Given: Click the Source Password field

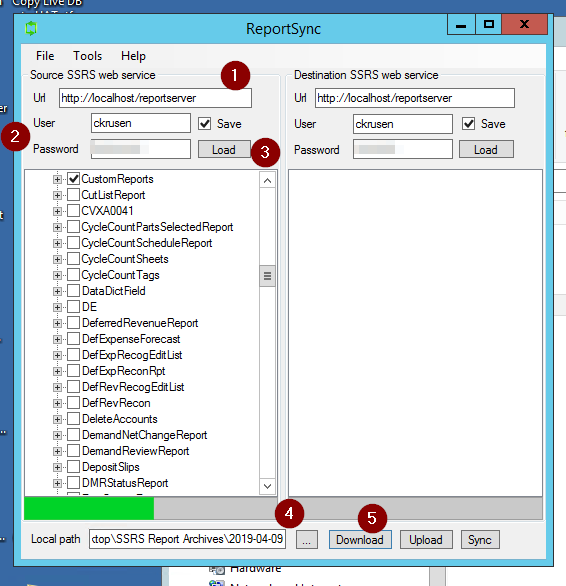Looking at the screenshot, I should (141, 149).
